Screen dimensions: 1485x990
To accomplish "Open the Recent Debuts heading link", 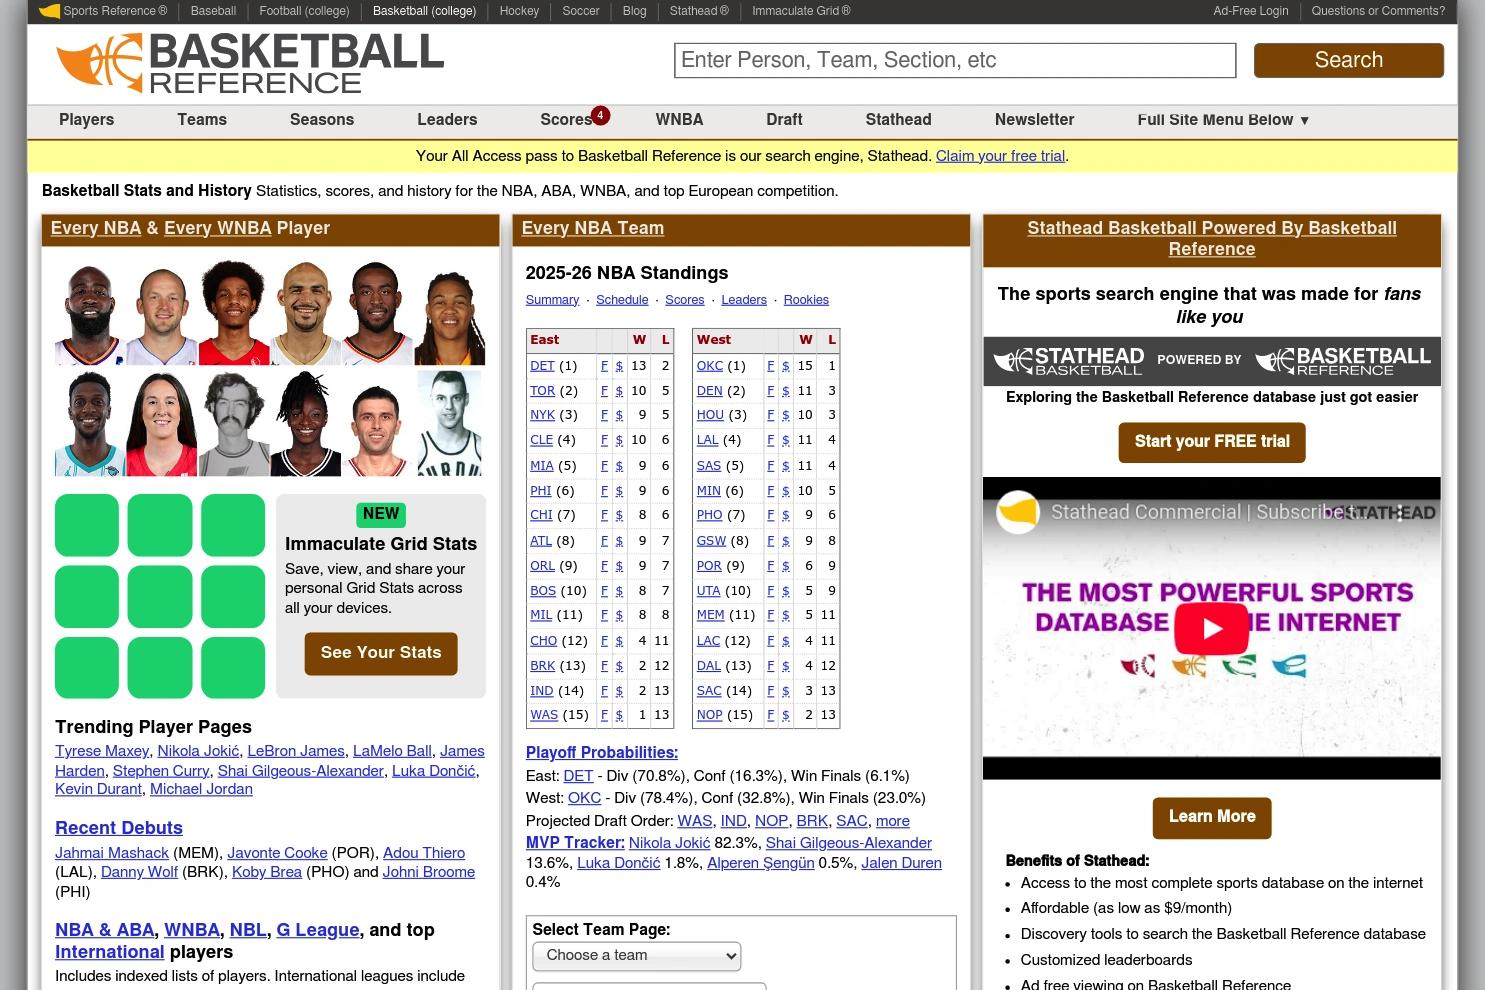I will [119, 828].
